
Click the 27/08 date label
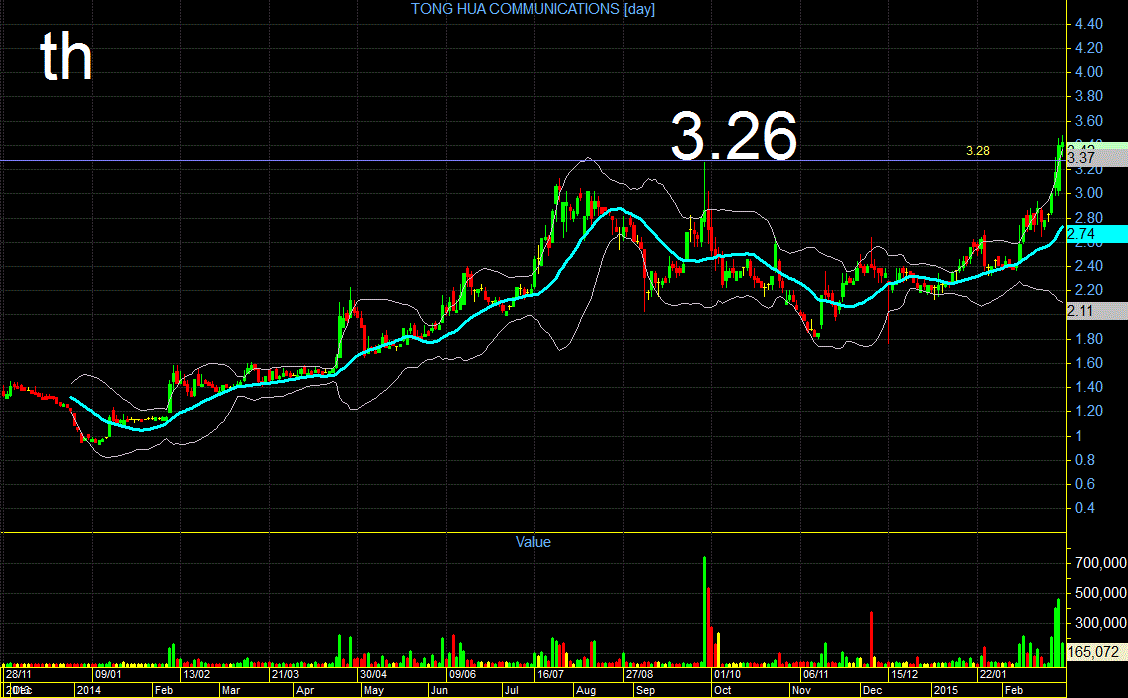pyautogui.click(x=639, y=674)
